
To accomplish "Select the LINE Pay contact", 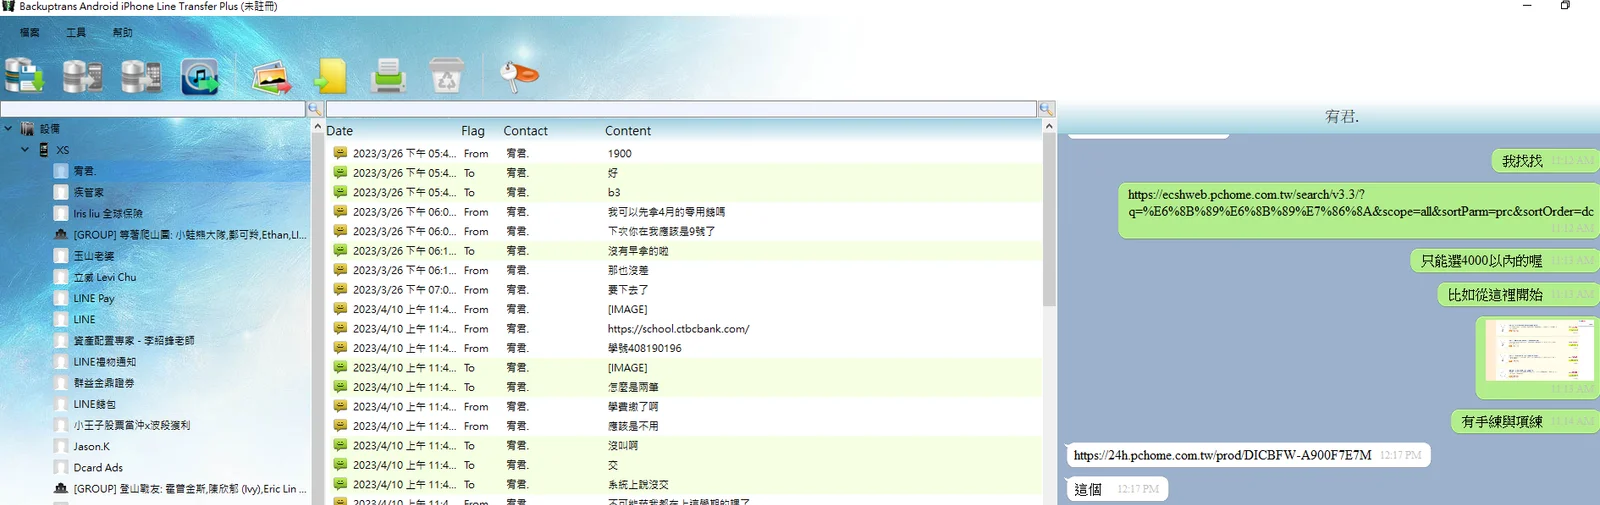I will [94, 298].
